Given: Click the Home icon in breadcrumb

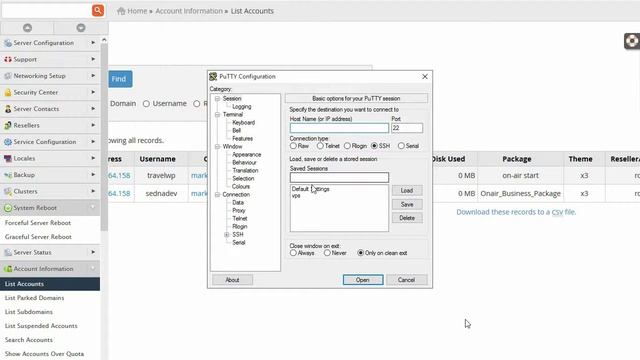Looking at the screenshot, I should (x=121, y=11).
